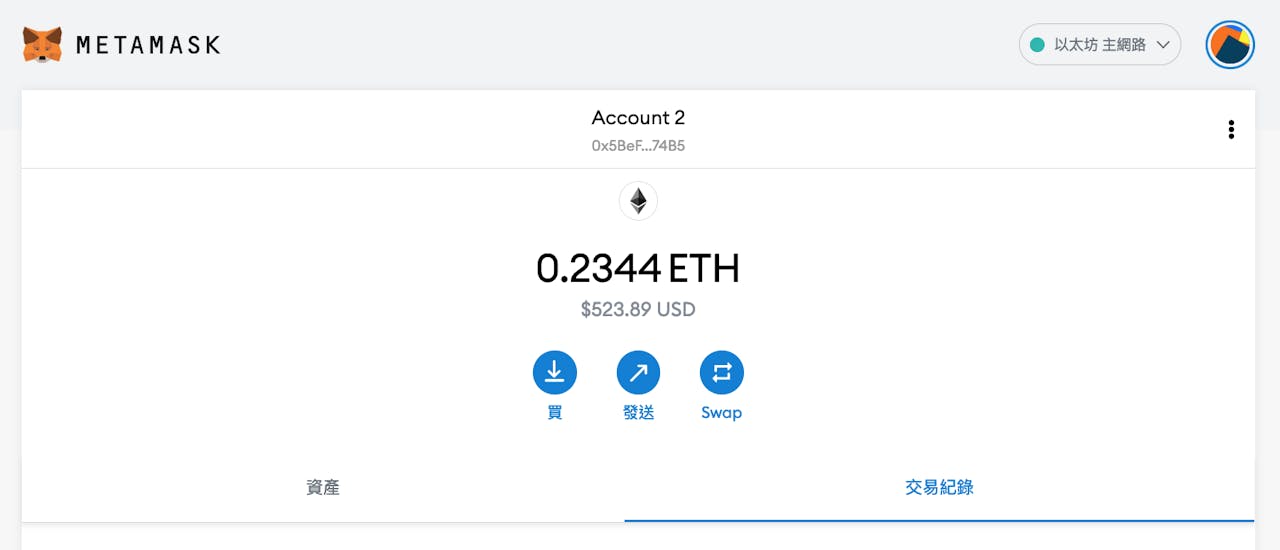
Task: Click the Account 2 name to copy address
Action: [638, 118]
